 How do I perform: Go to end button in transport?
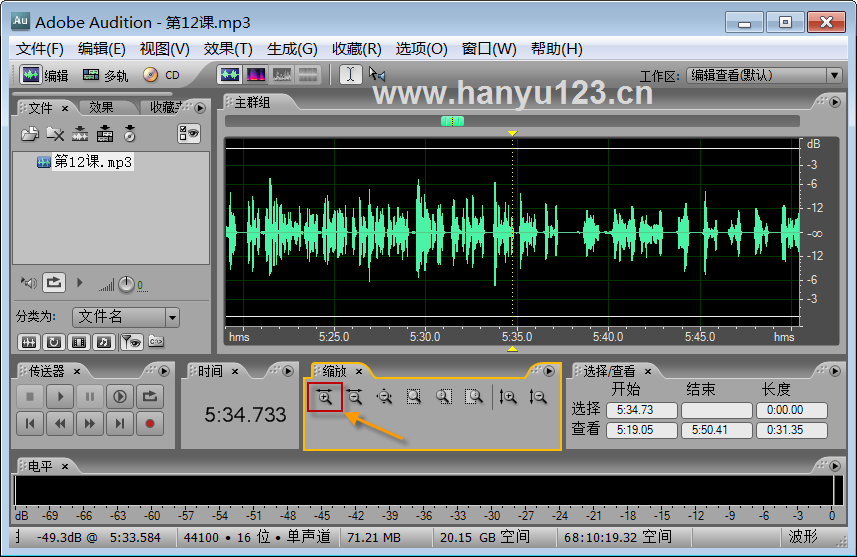[120, 424]
